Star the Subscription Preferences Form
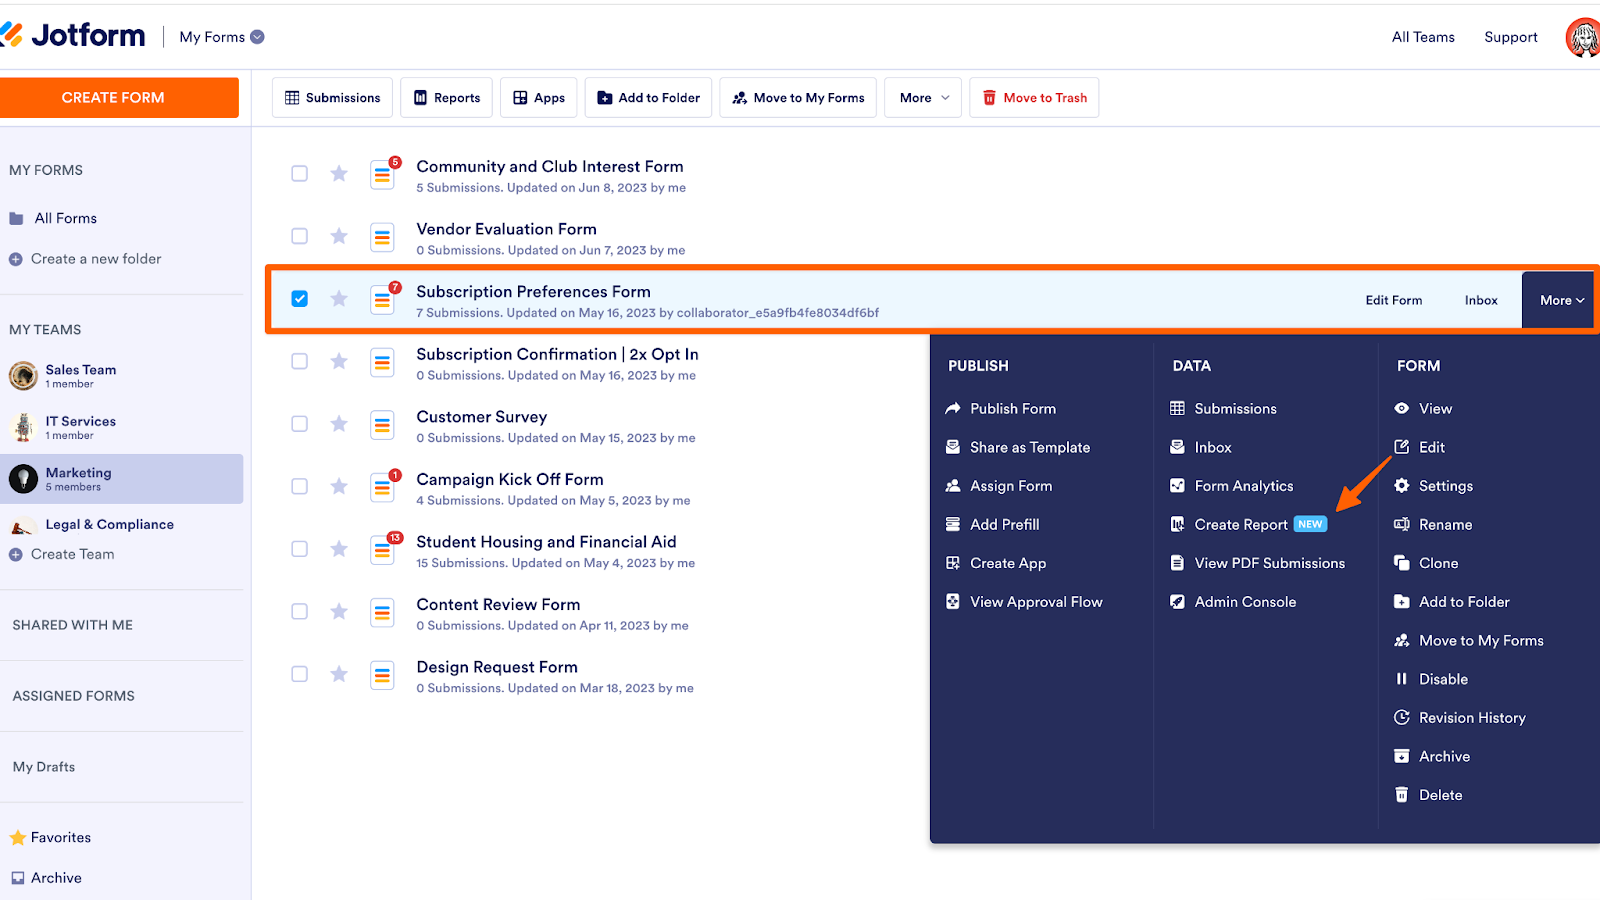The width and height of the screenshot is (1600, 900). (x=339, y=299)
